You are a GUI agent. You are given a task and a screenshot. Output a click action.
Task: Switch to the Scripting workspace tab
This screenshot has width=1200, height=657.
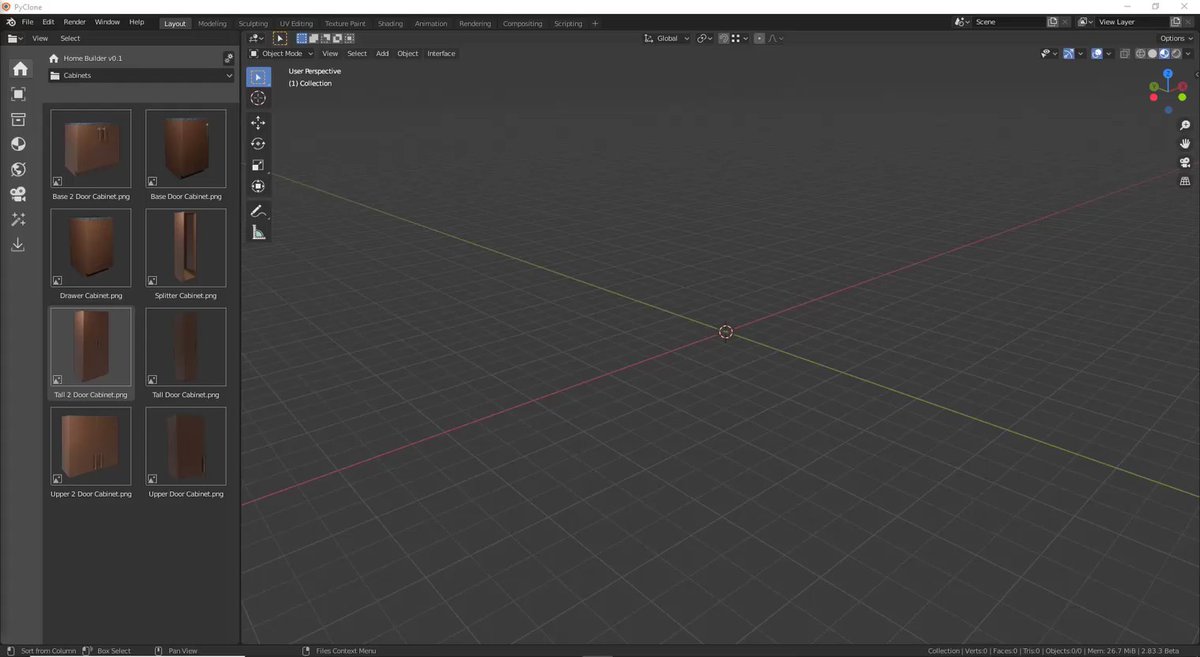(x=568, y=23)
